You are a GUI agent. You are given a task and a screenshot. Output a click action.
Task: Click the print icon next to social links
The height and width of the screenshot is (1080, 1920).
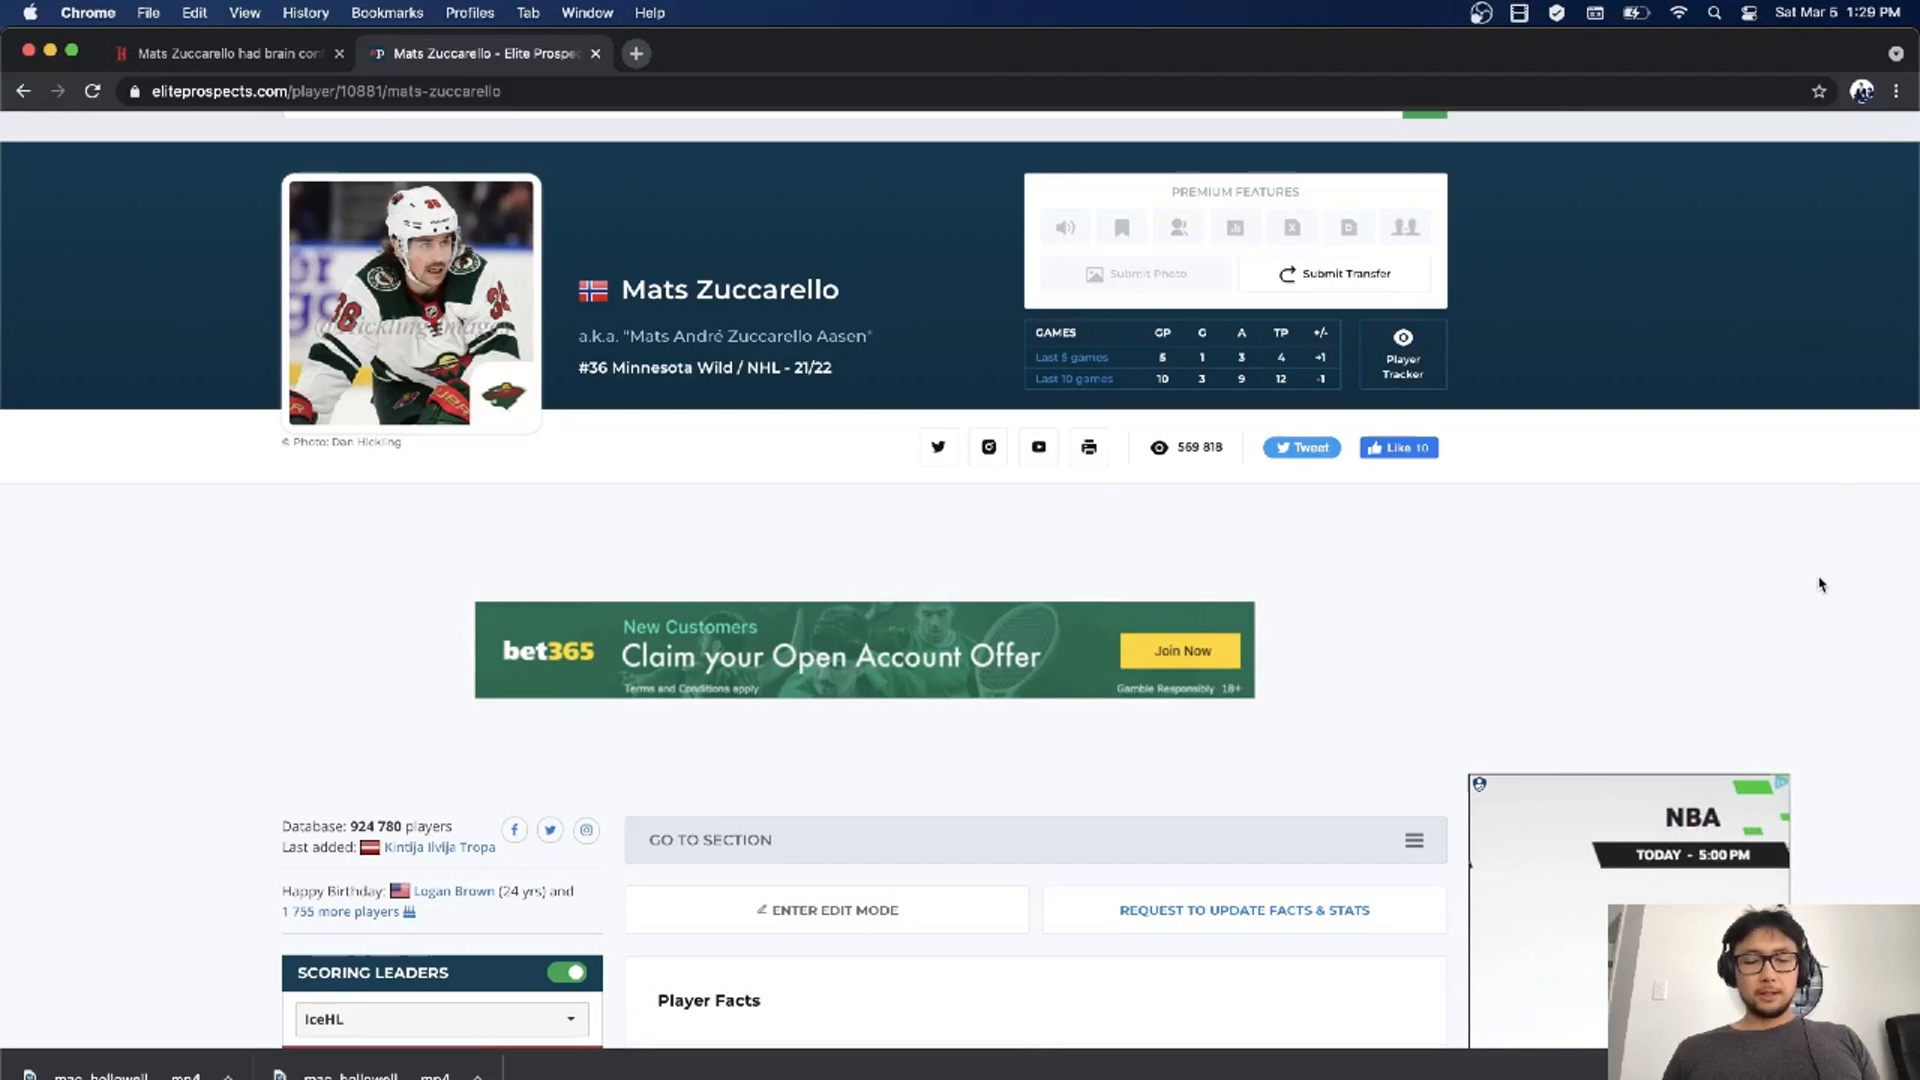(x=1088, y=447)
